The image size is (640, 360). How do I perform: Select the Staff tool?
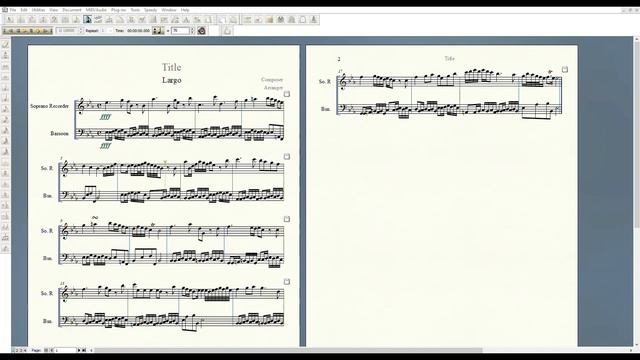tap(21, 19)
